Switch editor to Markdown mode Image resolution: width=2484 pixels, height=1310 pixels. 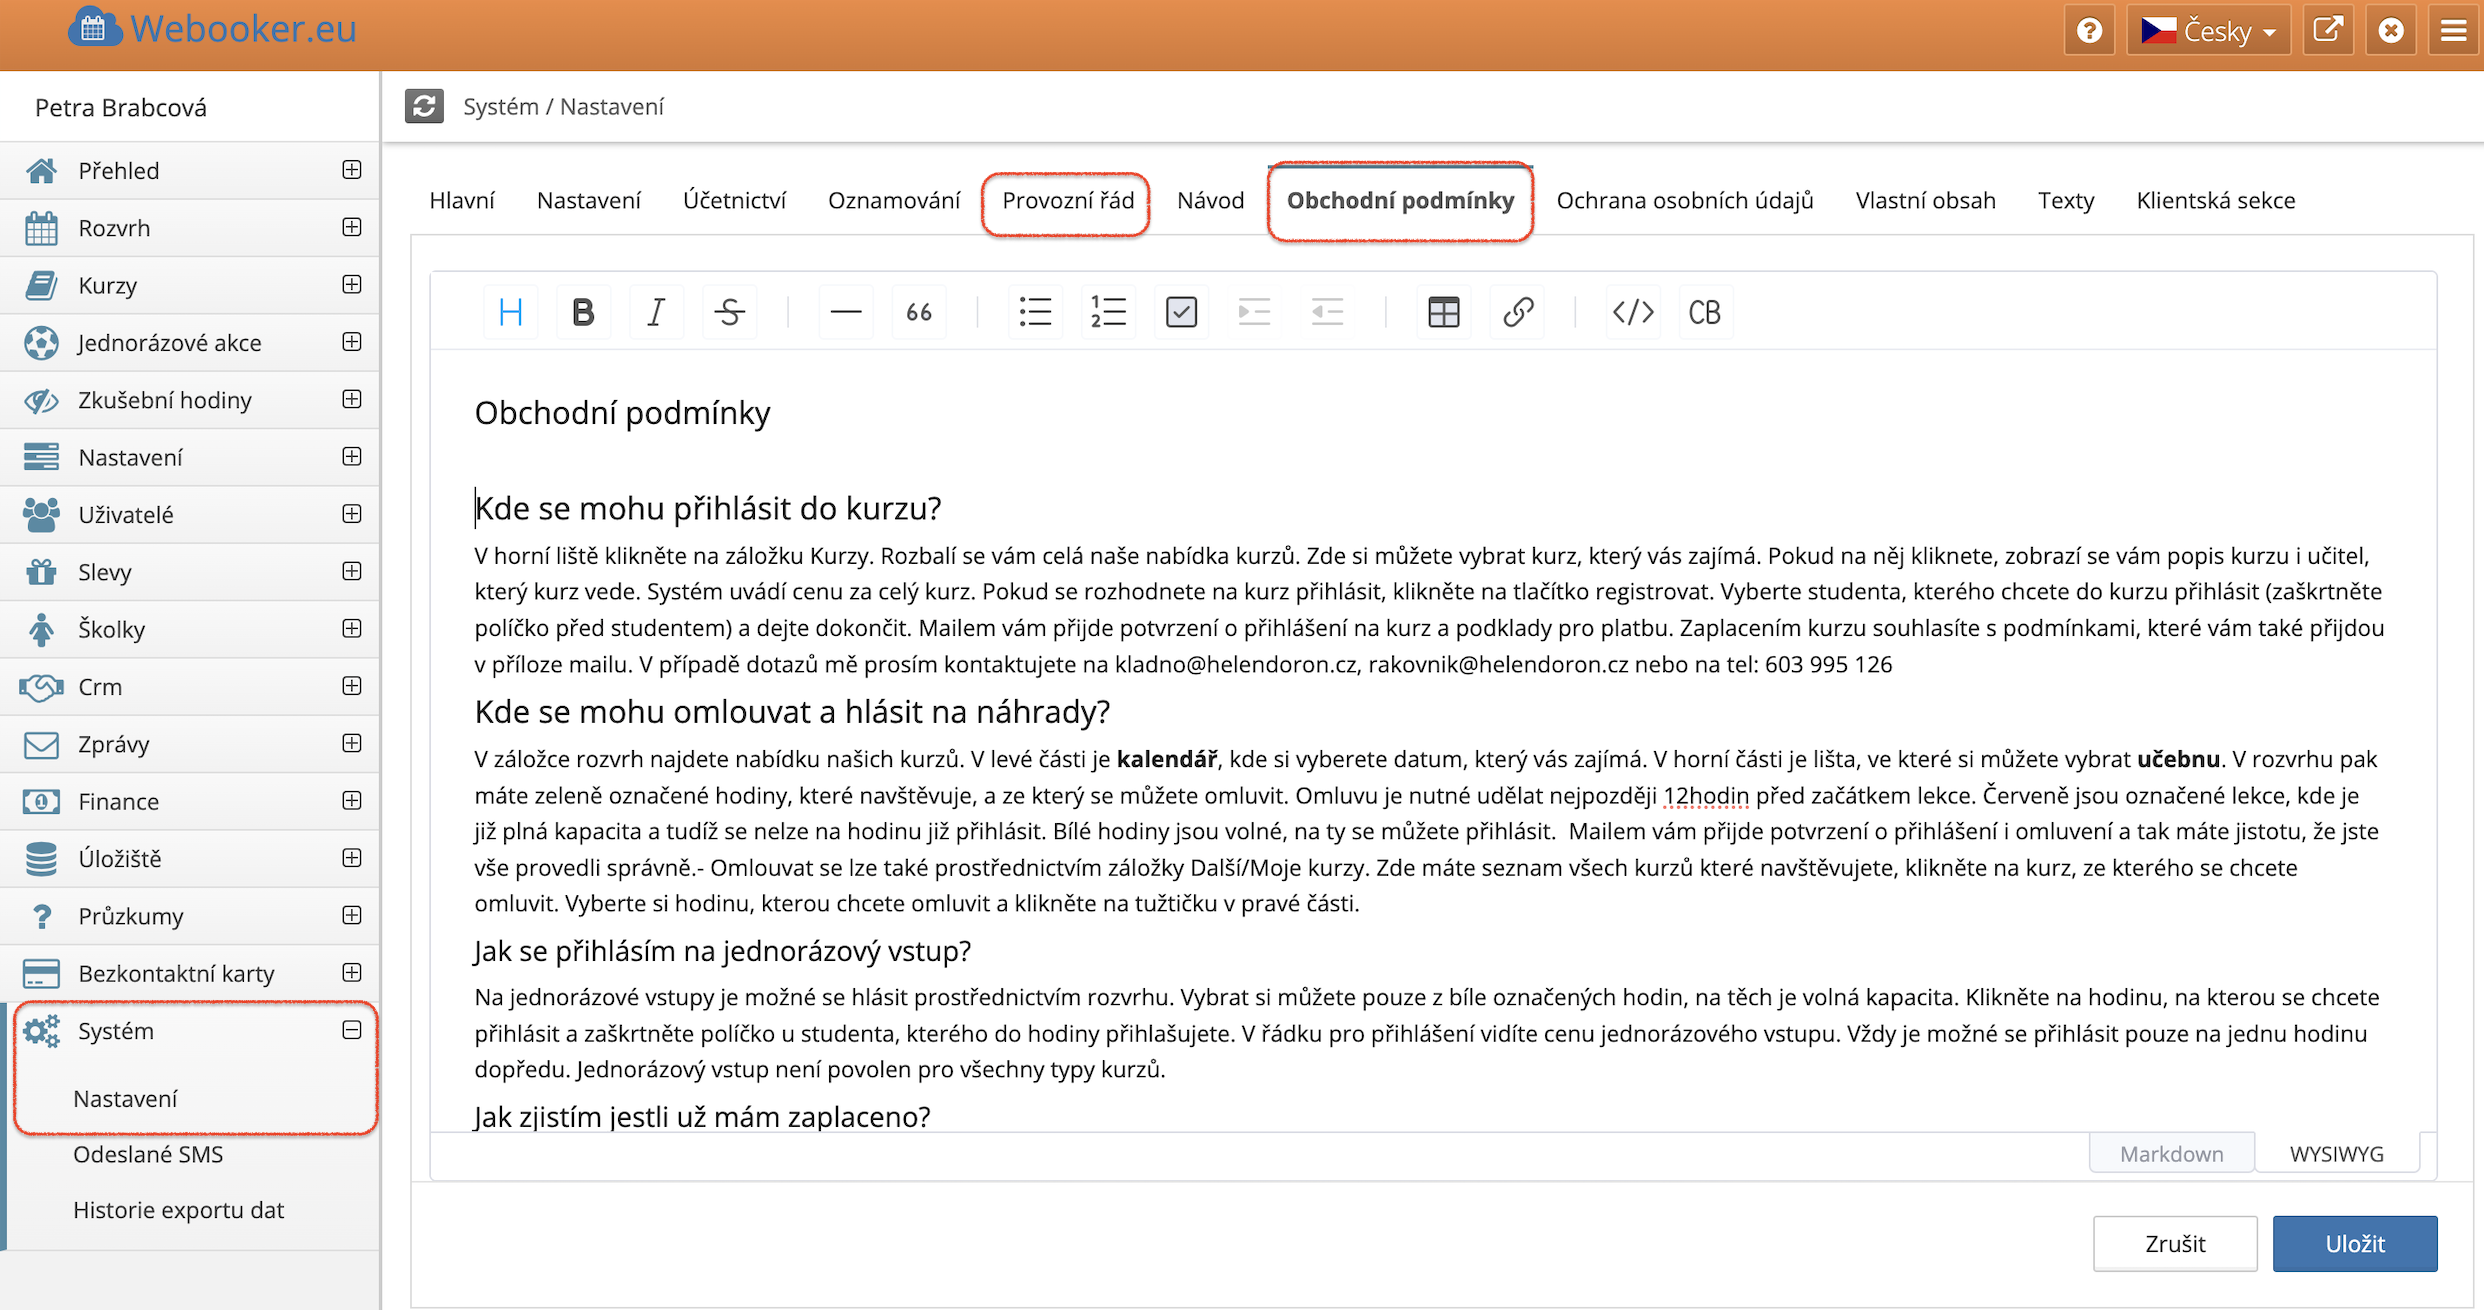pyautogui.click(x=2171, y=1153)
